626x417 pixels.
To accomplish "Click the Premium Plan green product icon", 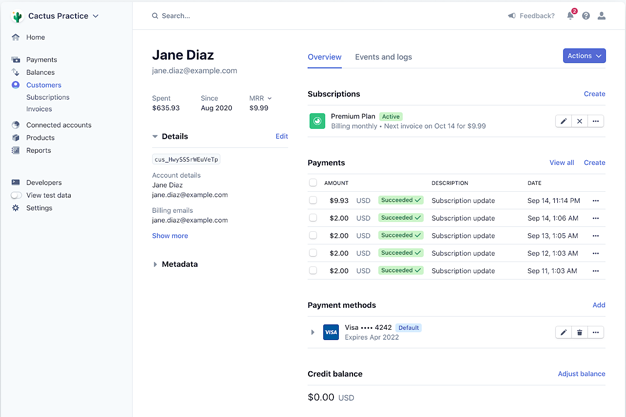I will coord(317,121).
